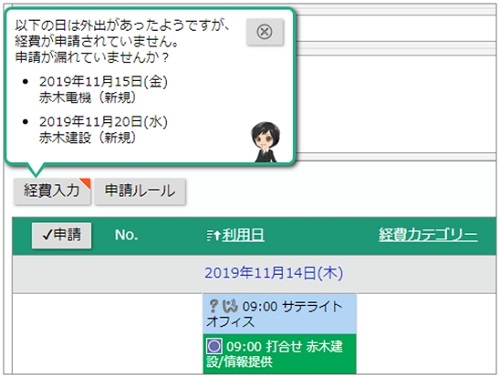This screenshot has height=376, width=500.
Task: Close the expense reminder popup
Action: pos(265,32)
